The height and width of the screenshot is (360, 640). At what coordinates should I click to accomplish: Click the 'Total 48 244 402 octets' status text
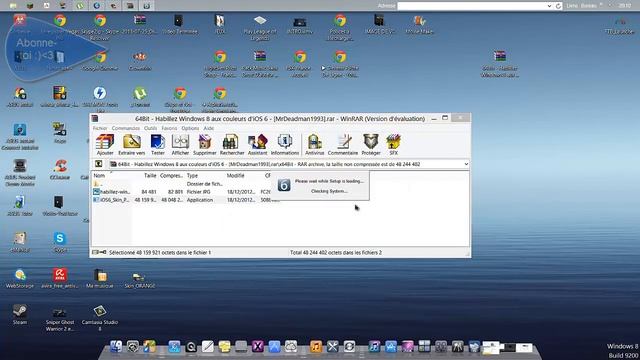[336, 253]
